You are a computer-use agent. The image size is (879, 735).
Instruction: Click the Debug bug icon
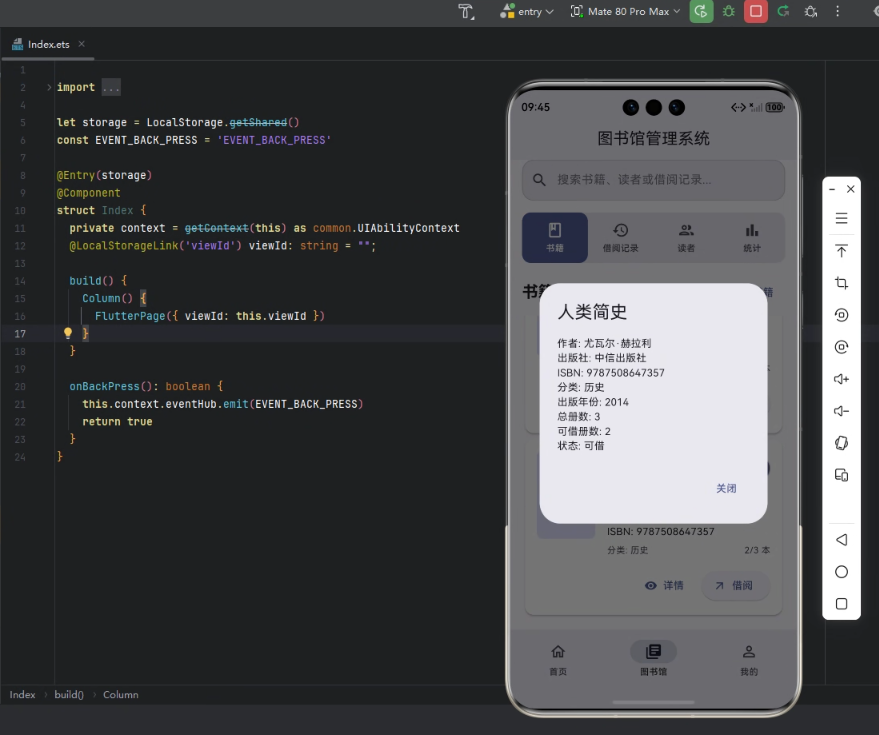[729, 11]
